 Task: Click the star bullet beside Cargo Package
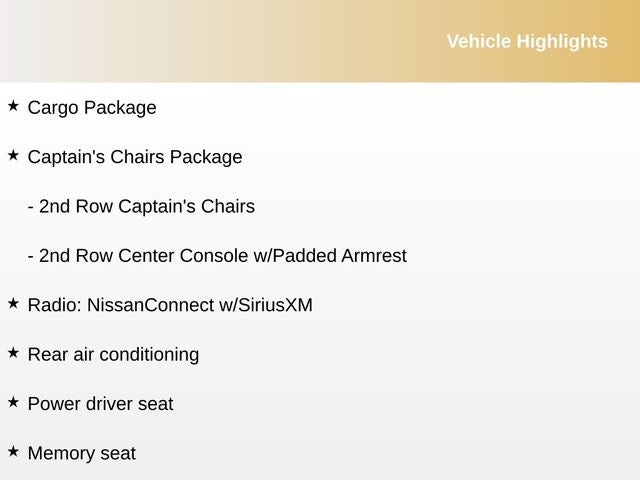point(13,105)
